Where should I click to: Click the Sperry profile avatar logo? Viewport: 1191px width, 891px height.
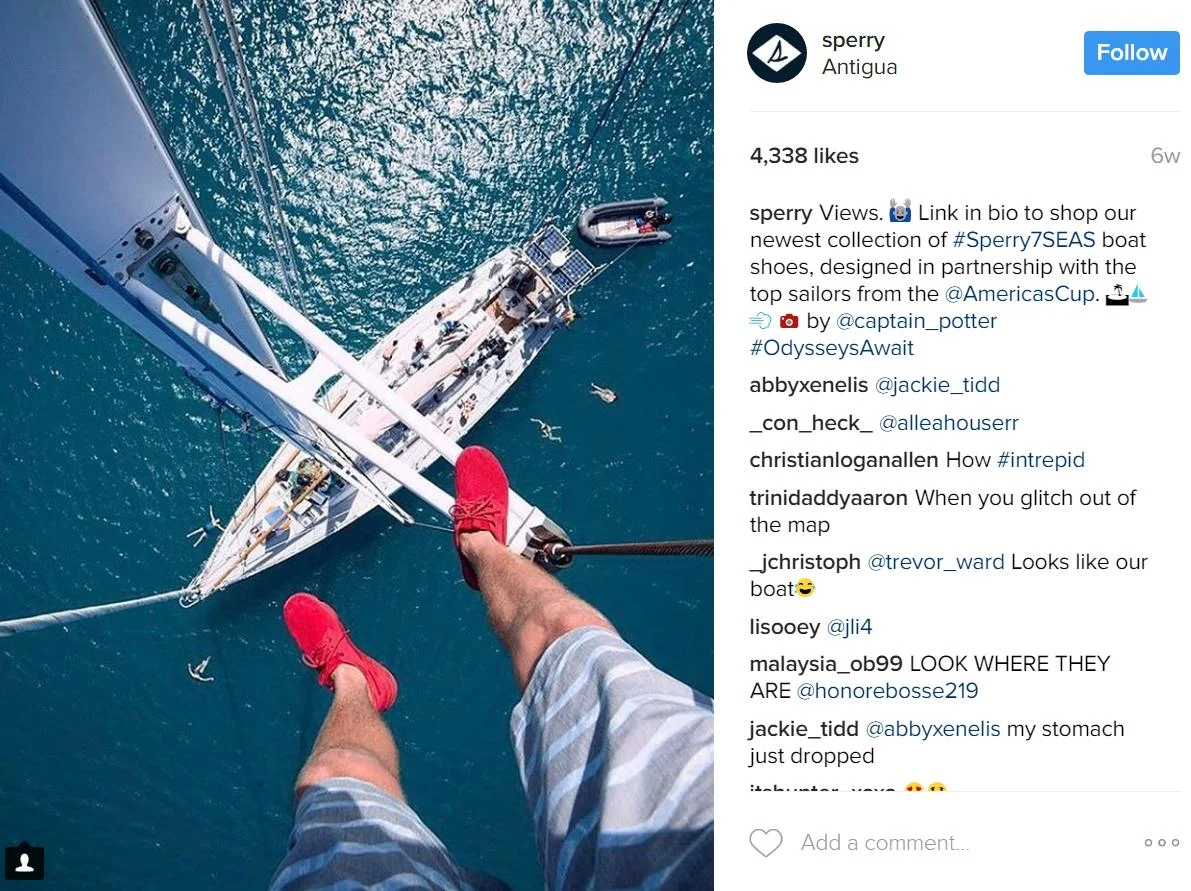[776, 53]
